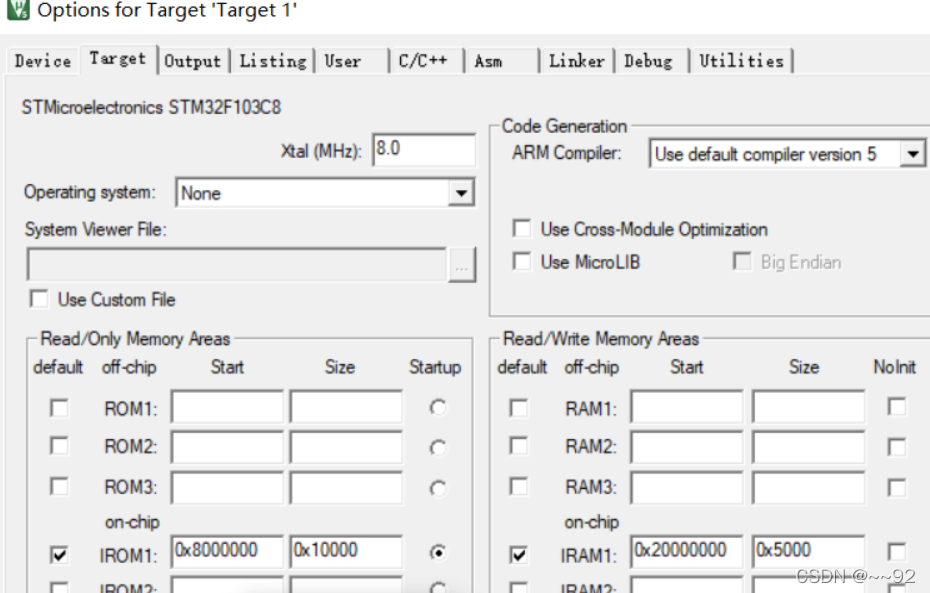This screenshot has width=930, height=593.
Task: Click the ROM2 Start field
Action: [x=227, y=447]
